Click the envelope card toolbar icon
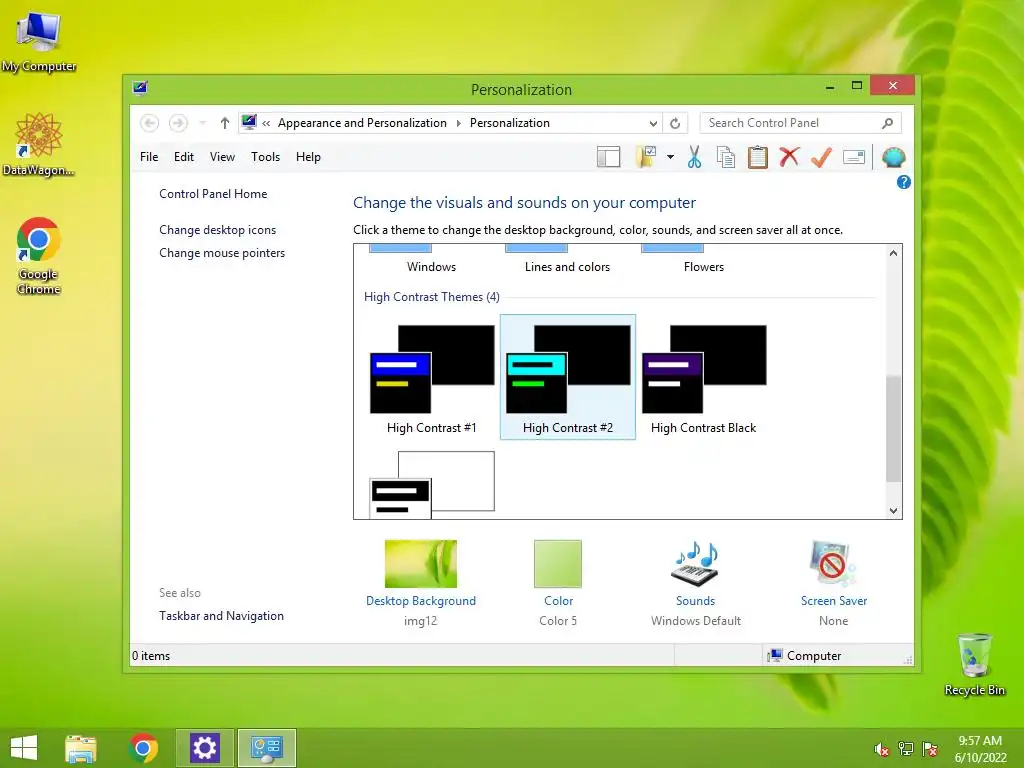This screenshot has width=1024, height=768. point(854,157)
